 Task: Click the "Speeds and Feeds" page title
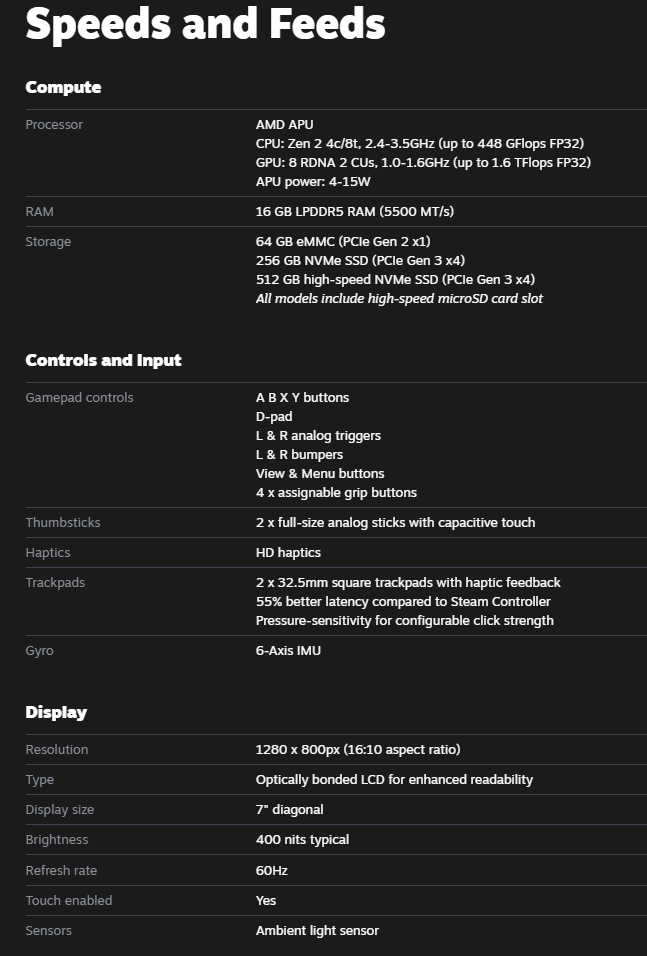tap(204, 25)
